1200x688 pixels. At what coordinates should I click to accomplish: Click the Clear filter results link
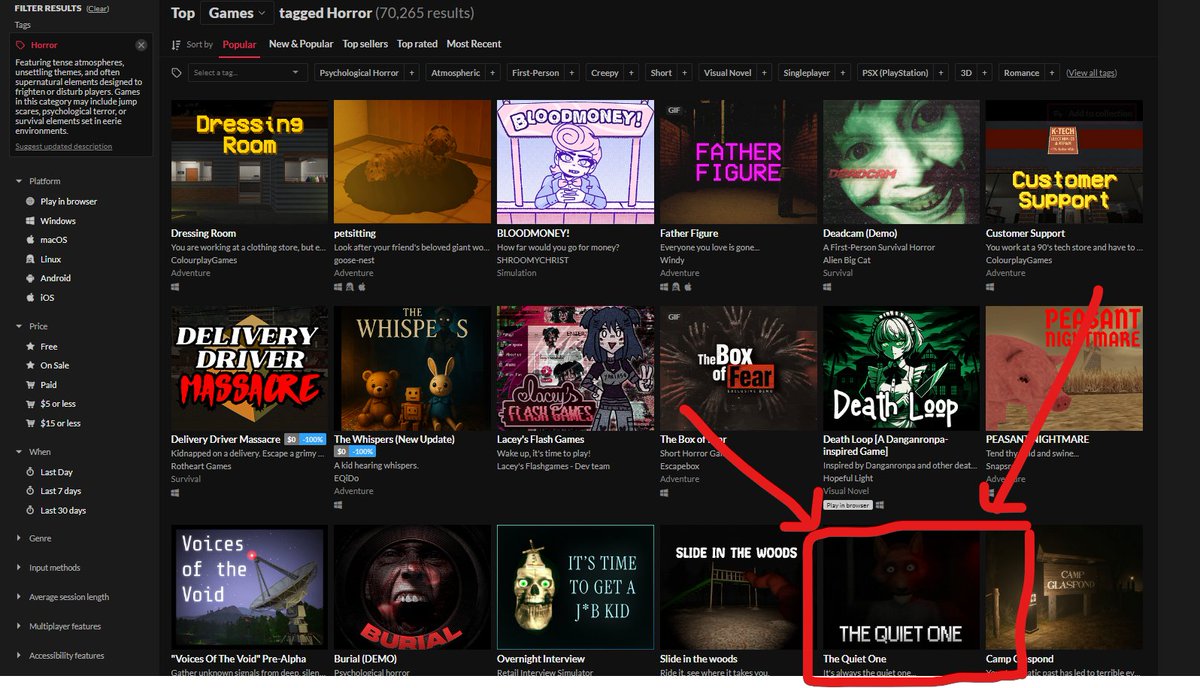tap(98, 8)
